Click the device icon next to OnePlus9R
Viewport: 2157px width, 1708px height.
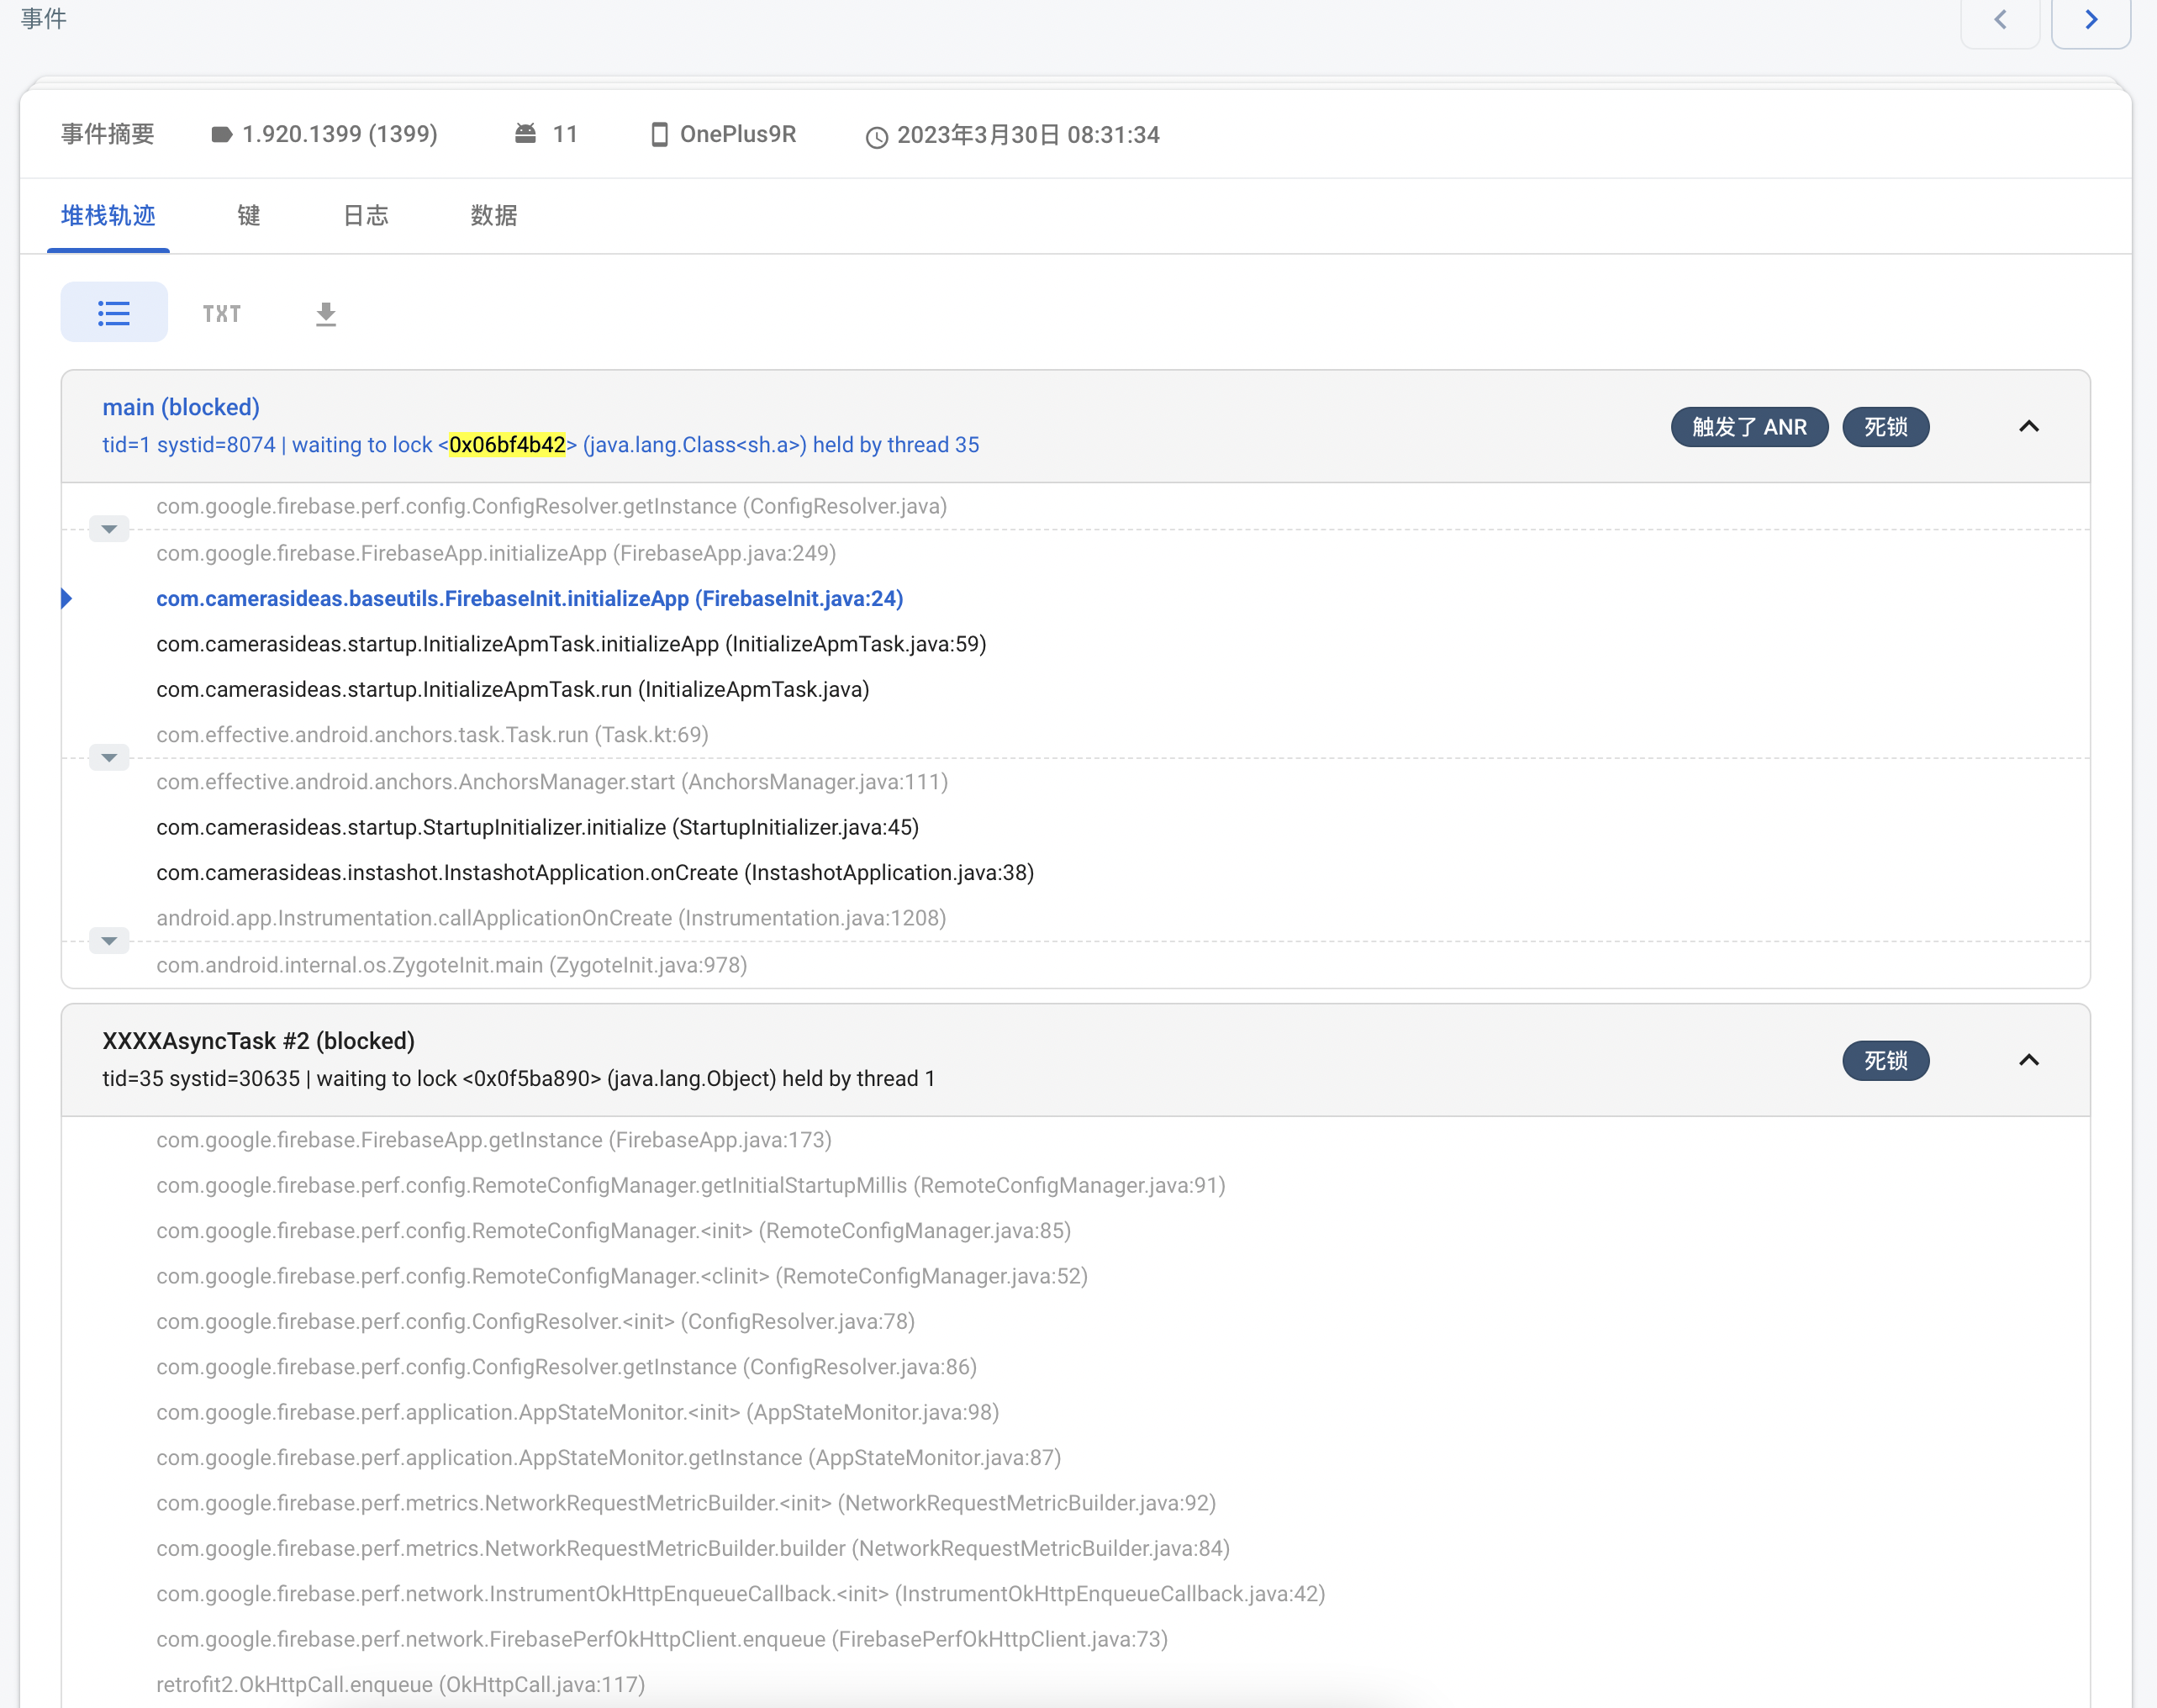659,134
